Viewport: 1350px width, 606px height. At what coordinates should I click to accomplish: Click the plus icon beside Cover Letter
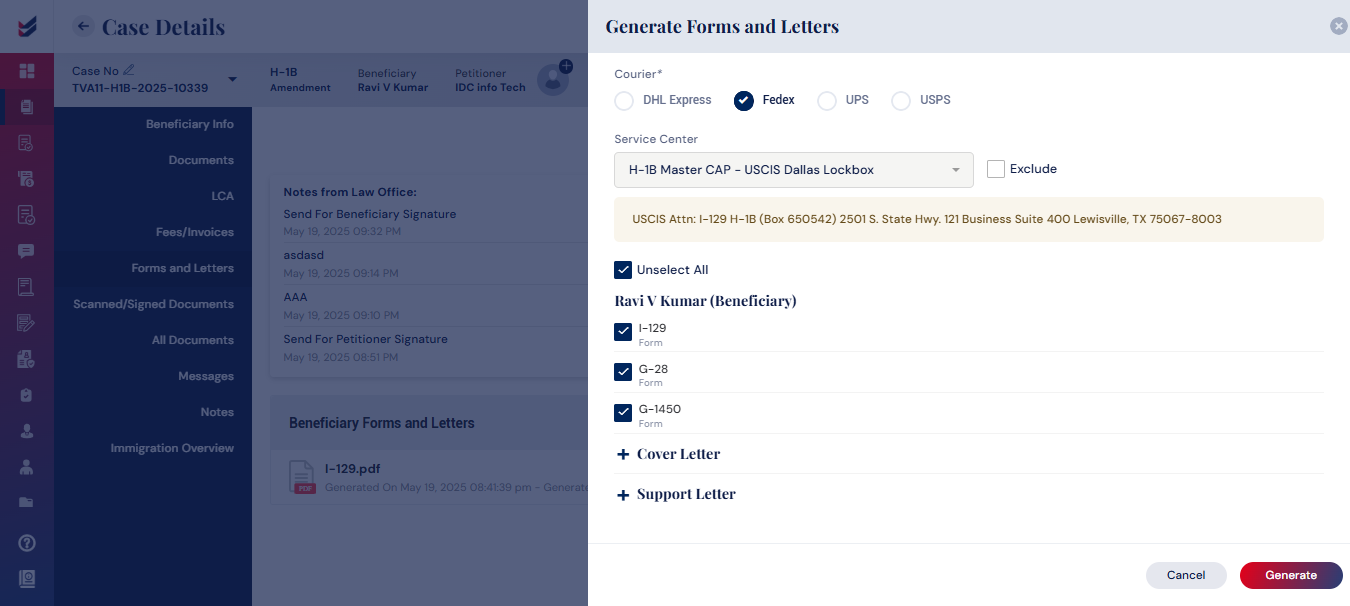click(623, 454)
